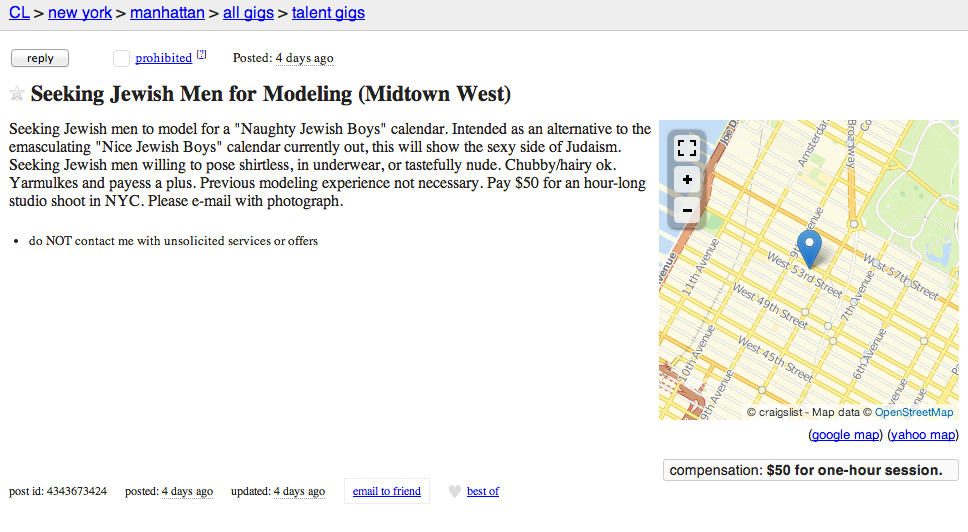
Task: Zoom out of the map with minus button
Action: click(x=686, y=210)
